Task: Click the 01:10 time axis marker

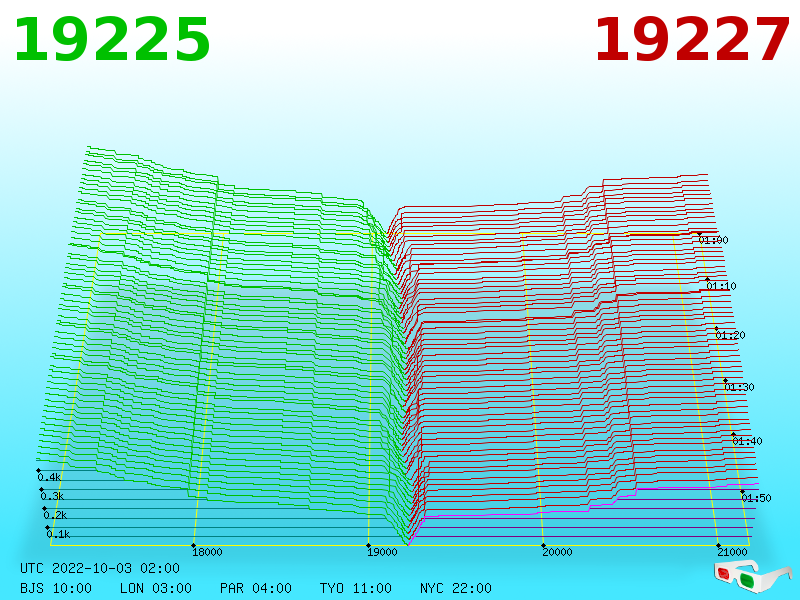Action: pyautogui.click(x=721, y=286)
